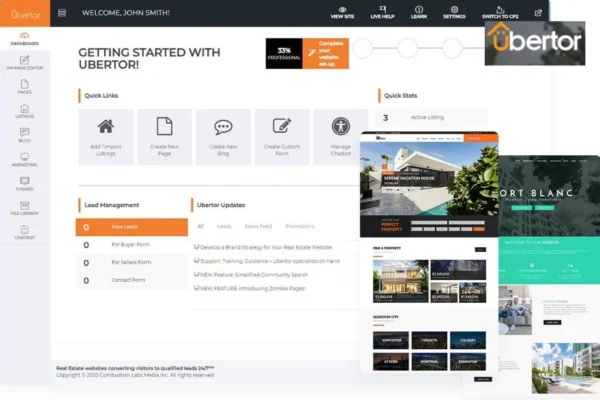Open Themes in sidebar
This screenshot has width=600, height=400.
click(x=24, y=184)
